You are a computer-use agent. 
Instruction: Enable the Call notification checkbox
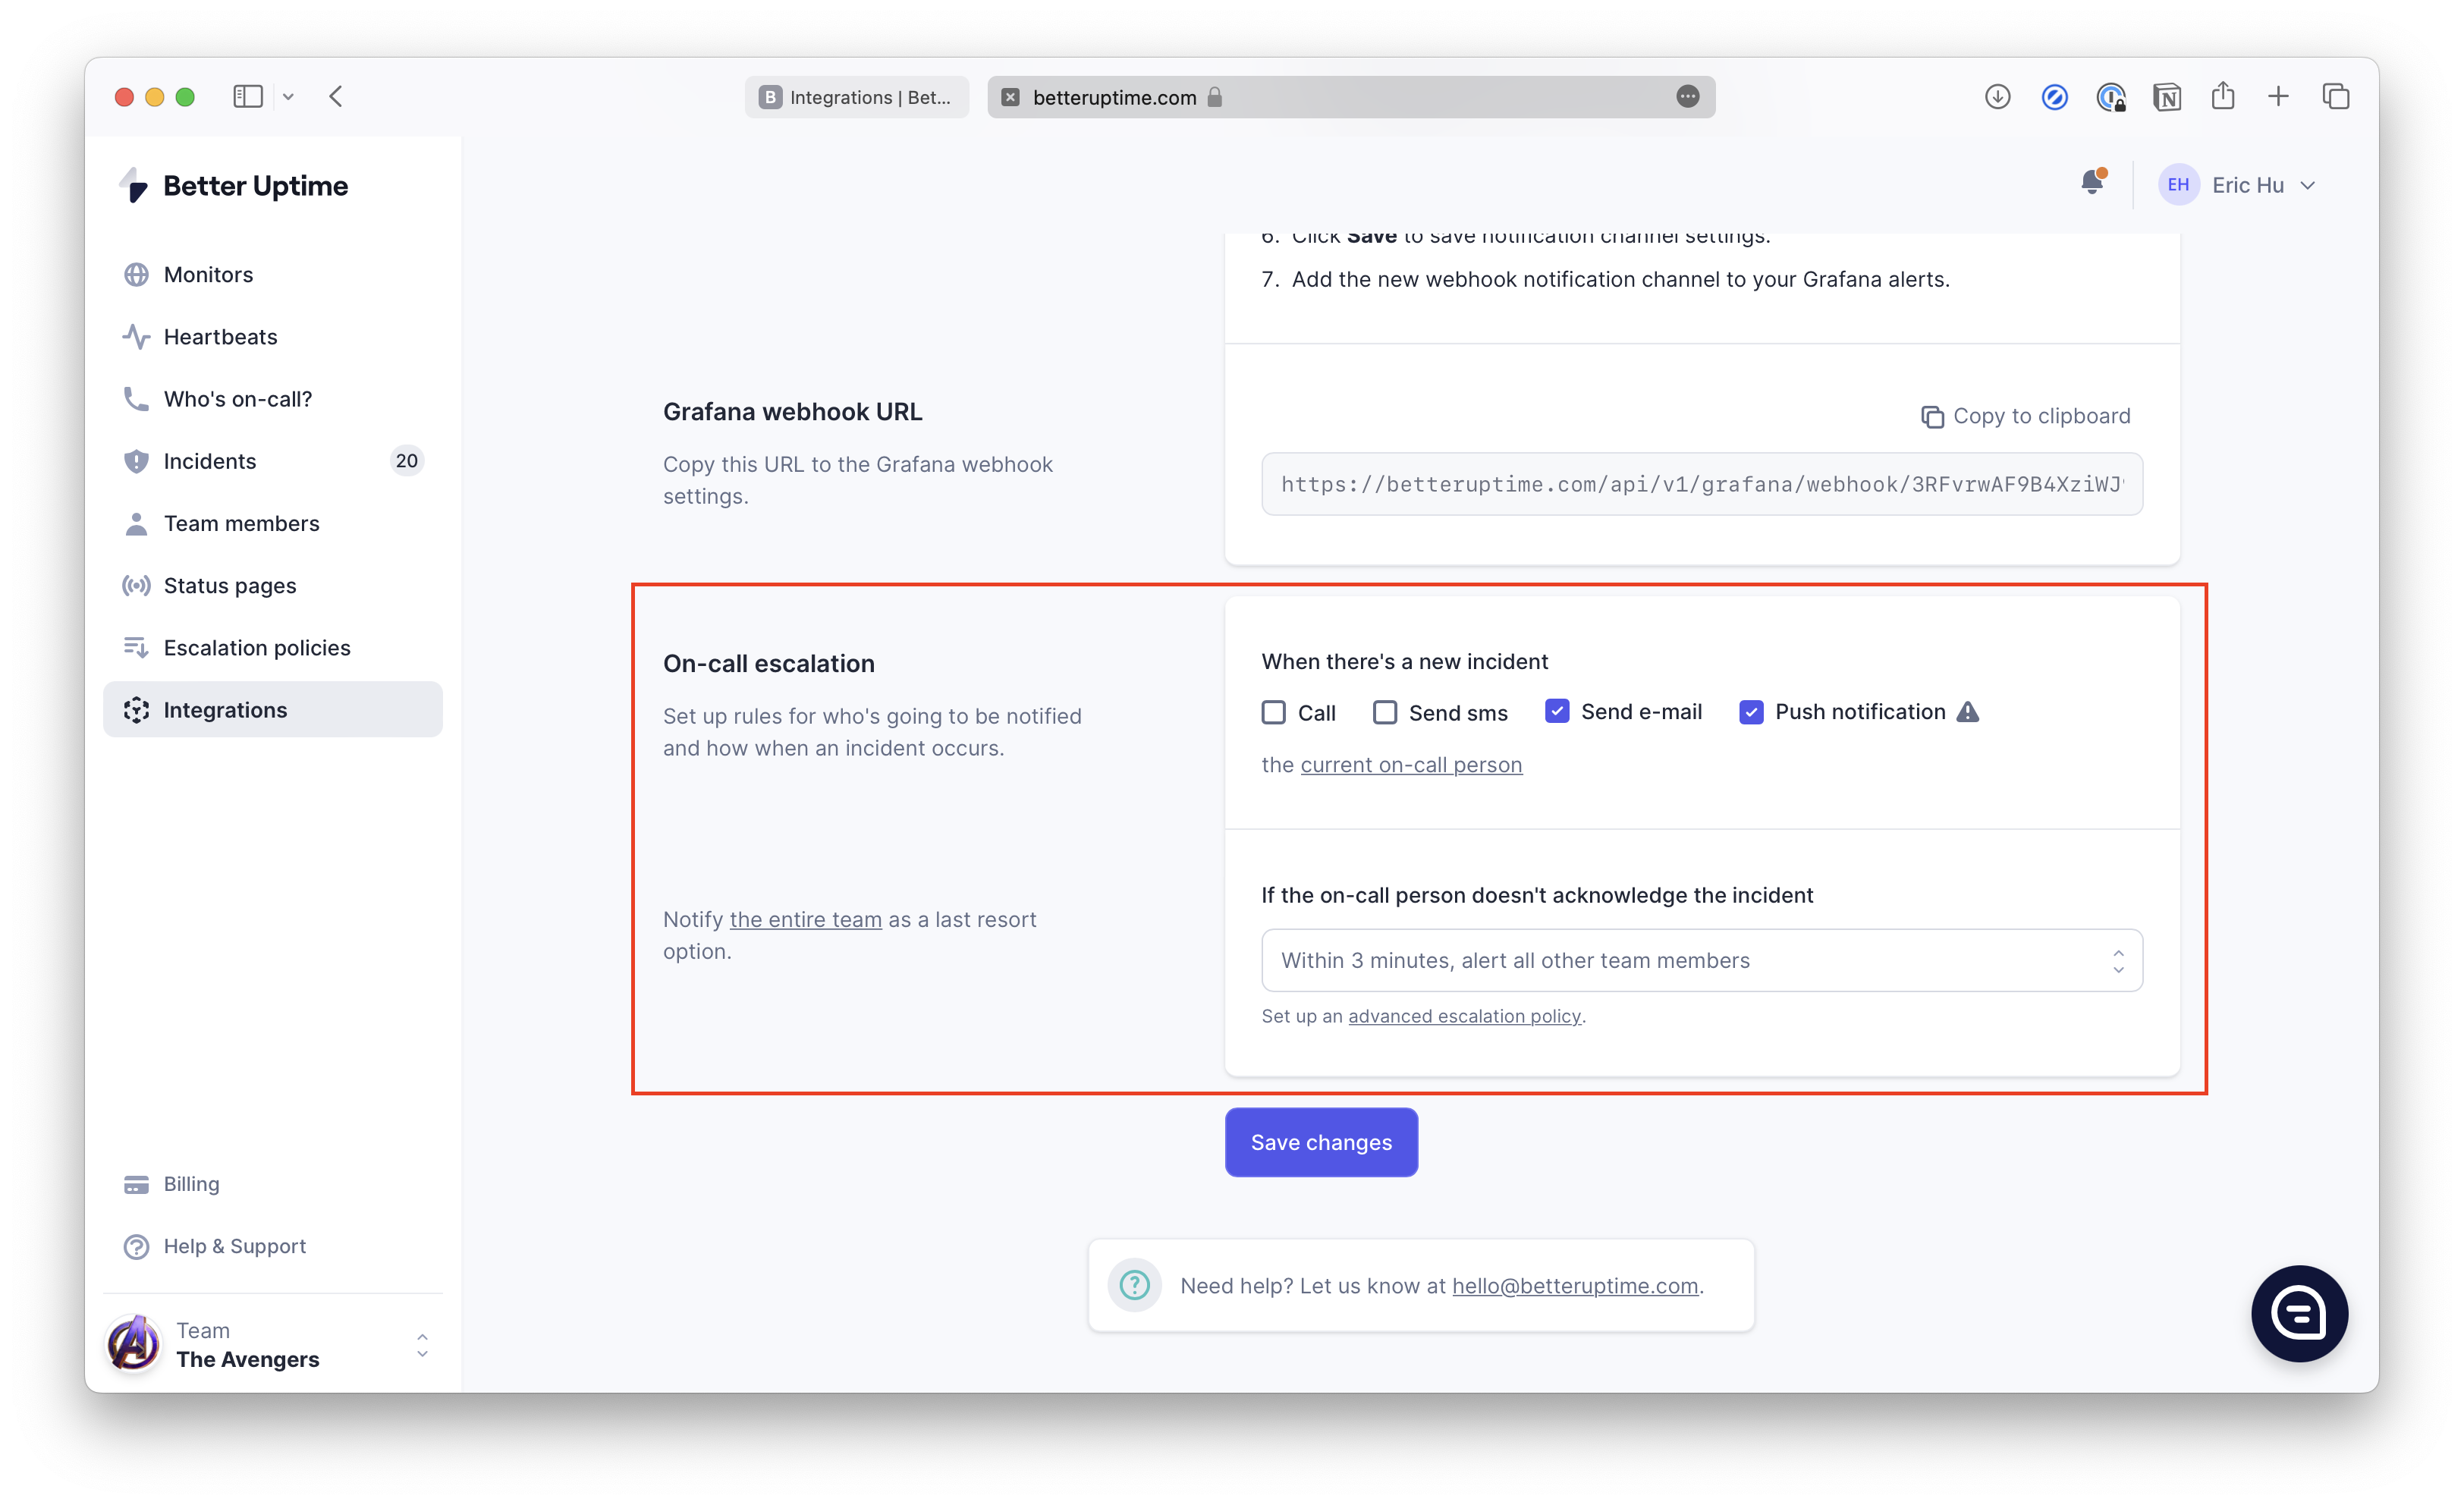coord(1273,712)
